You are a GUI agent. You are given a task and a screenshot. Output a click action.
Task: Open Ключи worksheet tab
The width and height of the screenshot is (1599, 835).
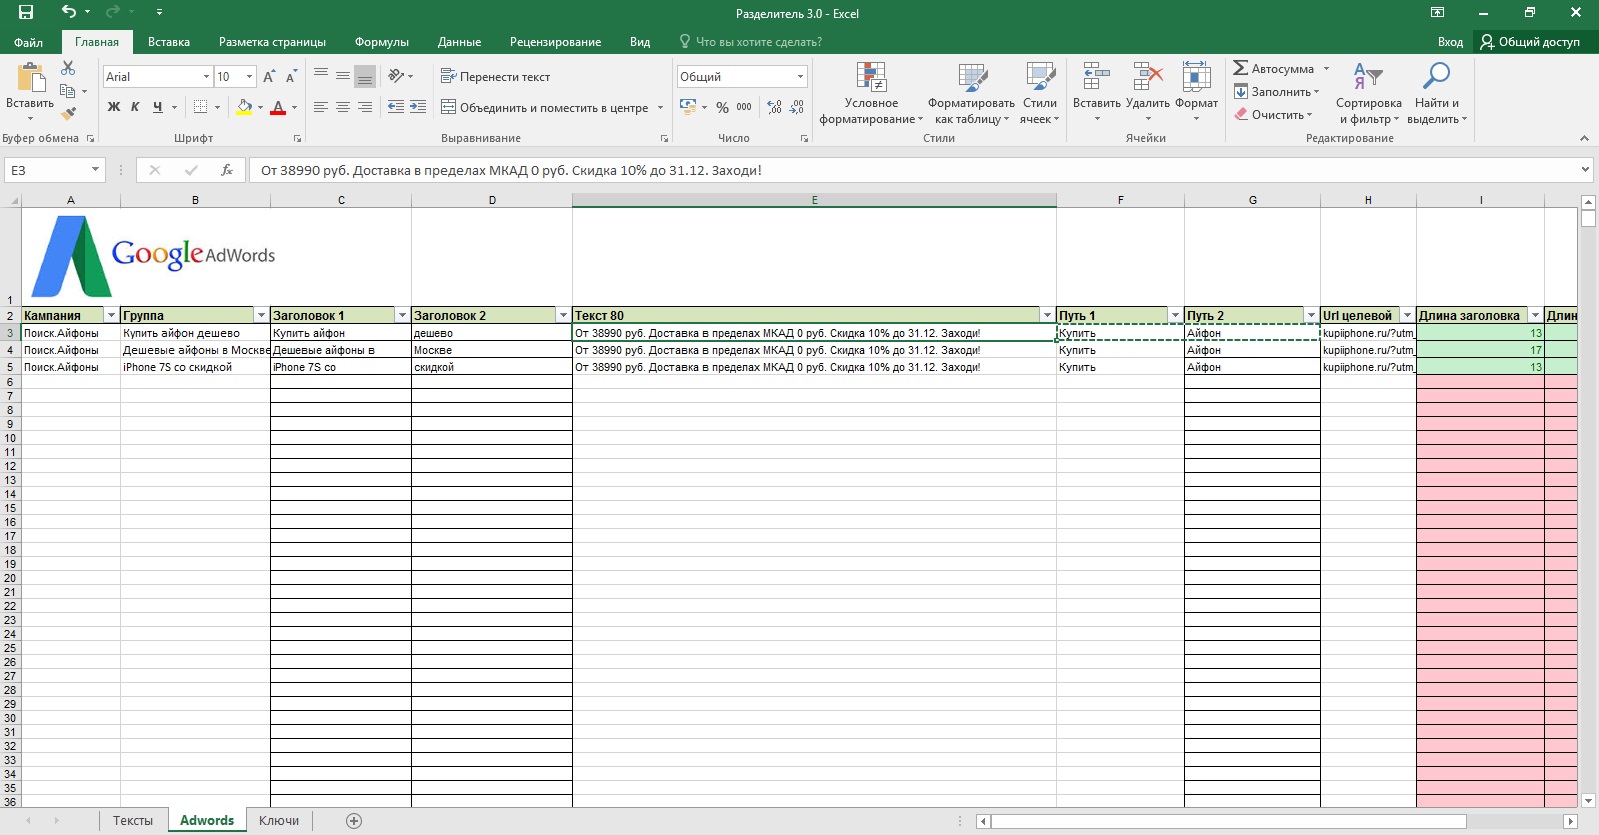[x=279, y=821]
